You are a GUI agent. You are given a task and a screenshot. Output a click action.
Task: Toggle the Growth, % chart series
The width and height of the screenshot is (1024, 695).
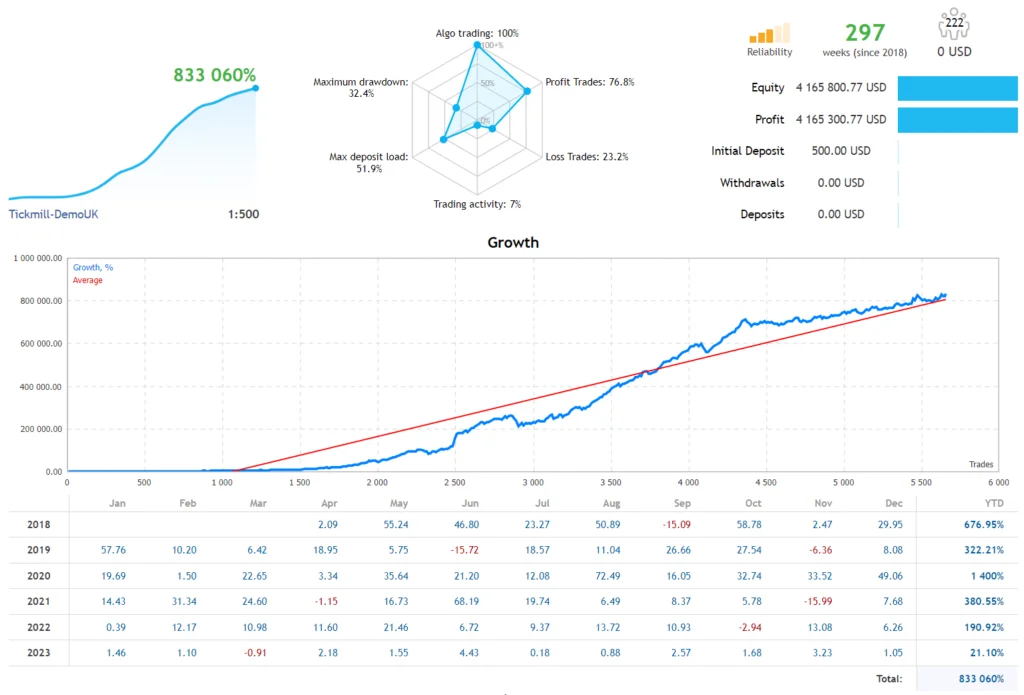tap(92, 268)
